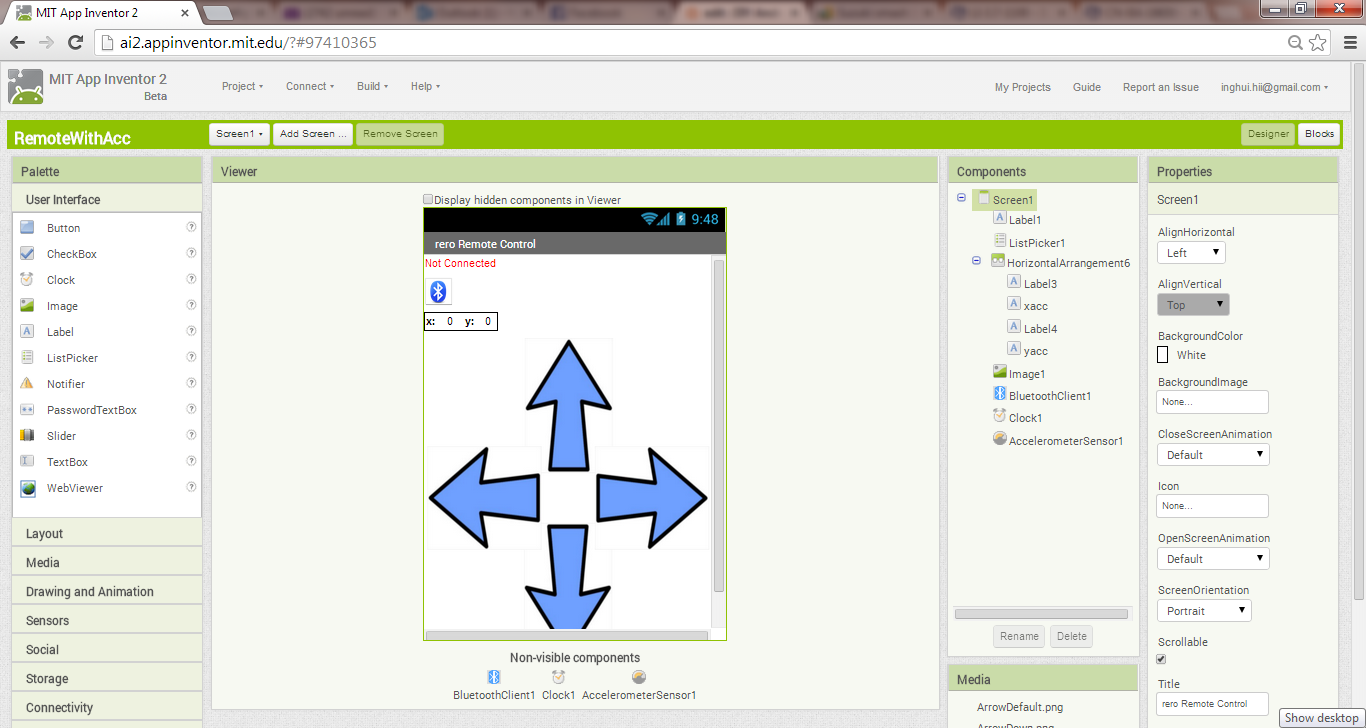Click the CheckBox palette icon
This screenshot has height=728, width=1366.
[x=27, y=253]
